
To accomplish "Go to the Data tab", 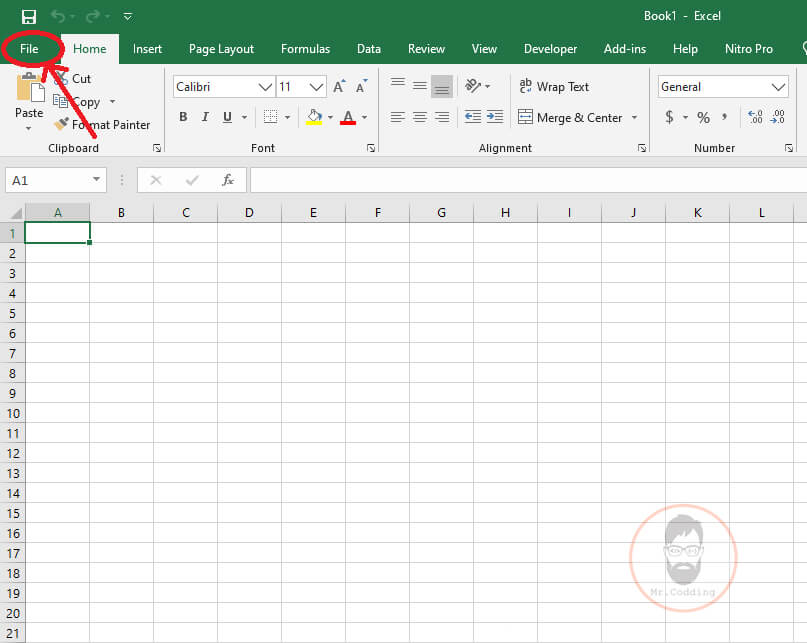I will pyautogui.click(x=369, y=49).
